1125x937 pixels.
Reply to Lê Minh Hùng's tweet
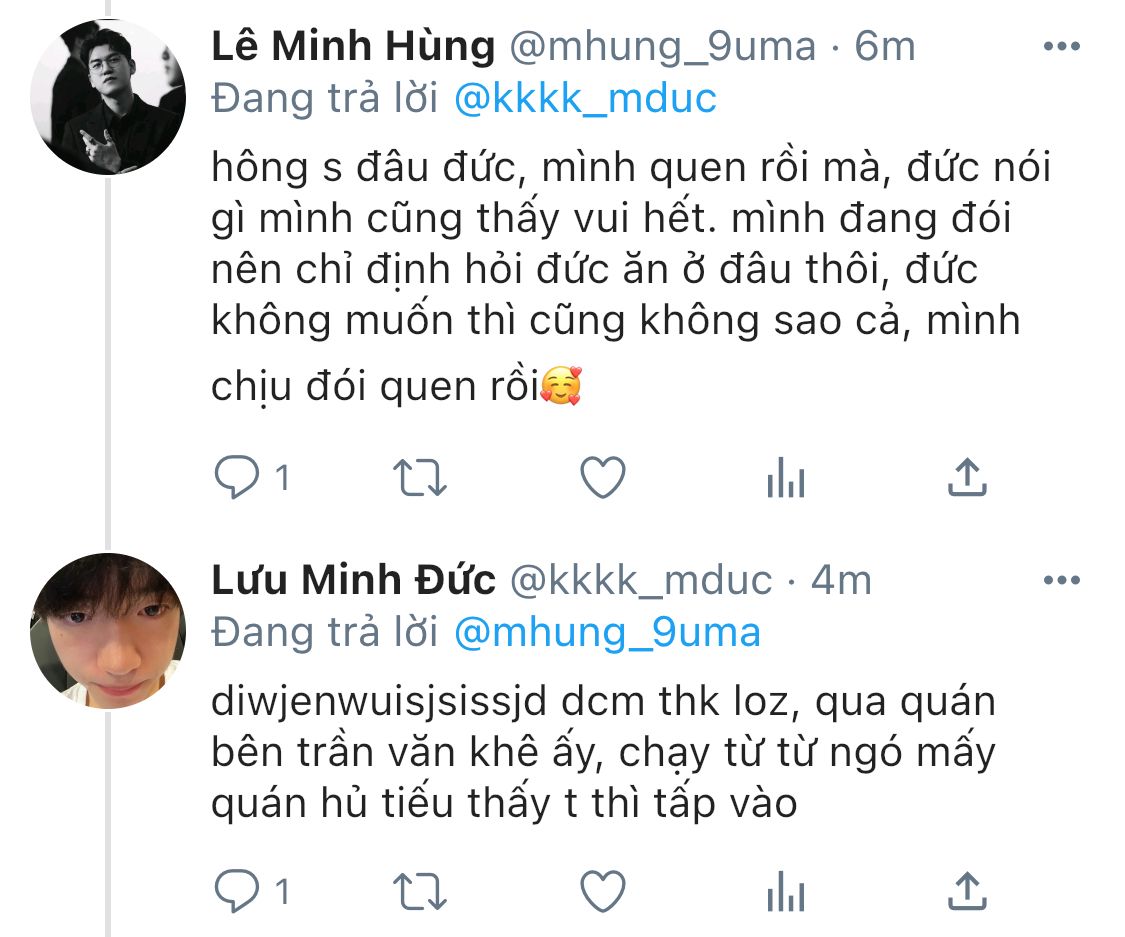pos(237,480)
